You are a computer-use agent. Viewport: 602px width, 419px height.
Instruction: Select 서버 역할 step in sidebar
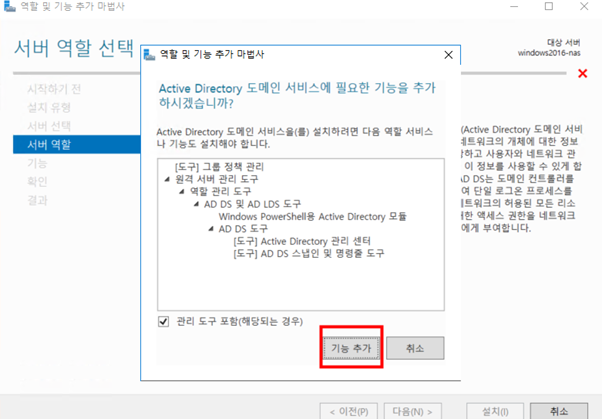tap(77, 144)
